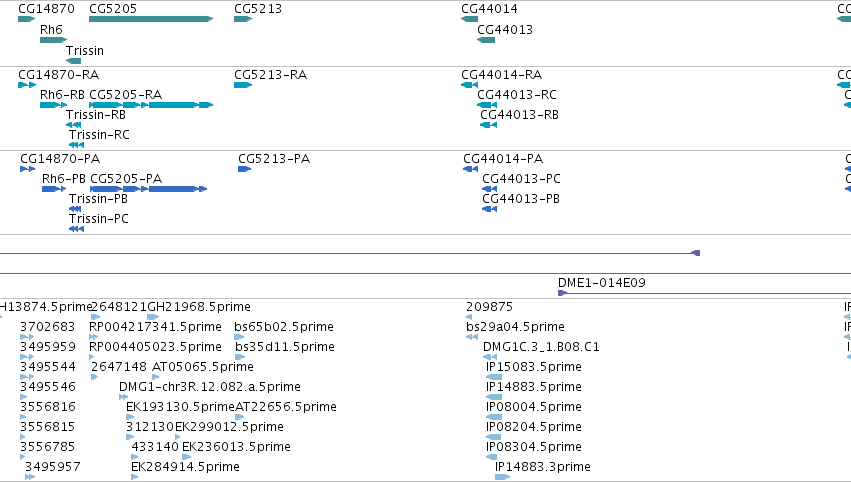Select the 3556816 feature label
851x482 pixels.
click(x=48, y=407)
